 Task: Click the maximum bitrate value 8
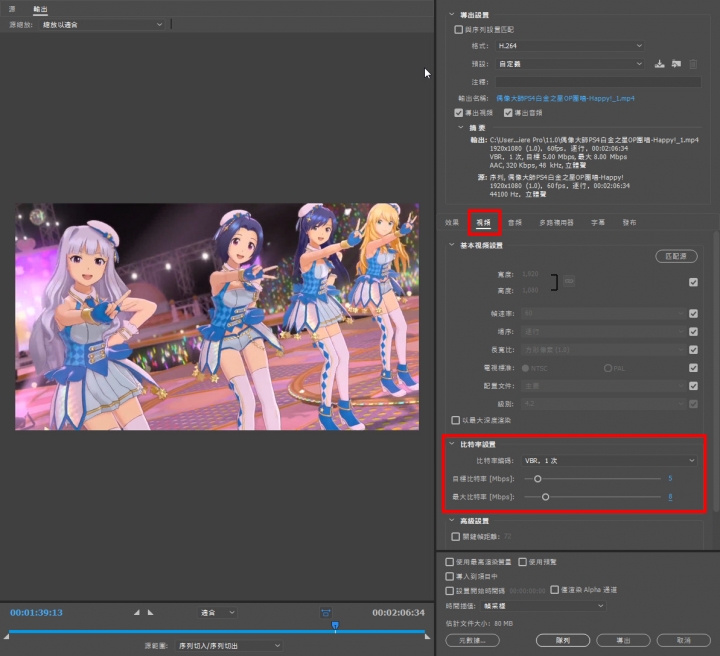pos(670,497)
